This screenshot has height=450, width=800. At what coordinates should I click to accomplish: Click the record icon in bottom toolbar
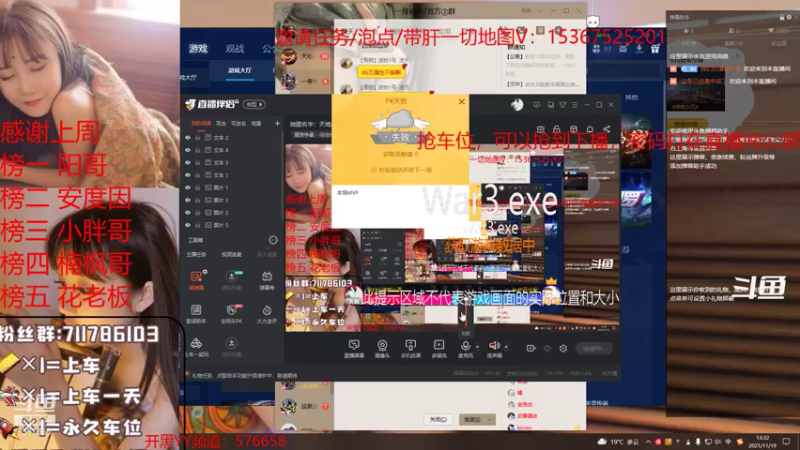tap(531, 348)
